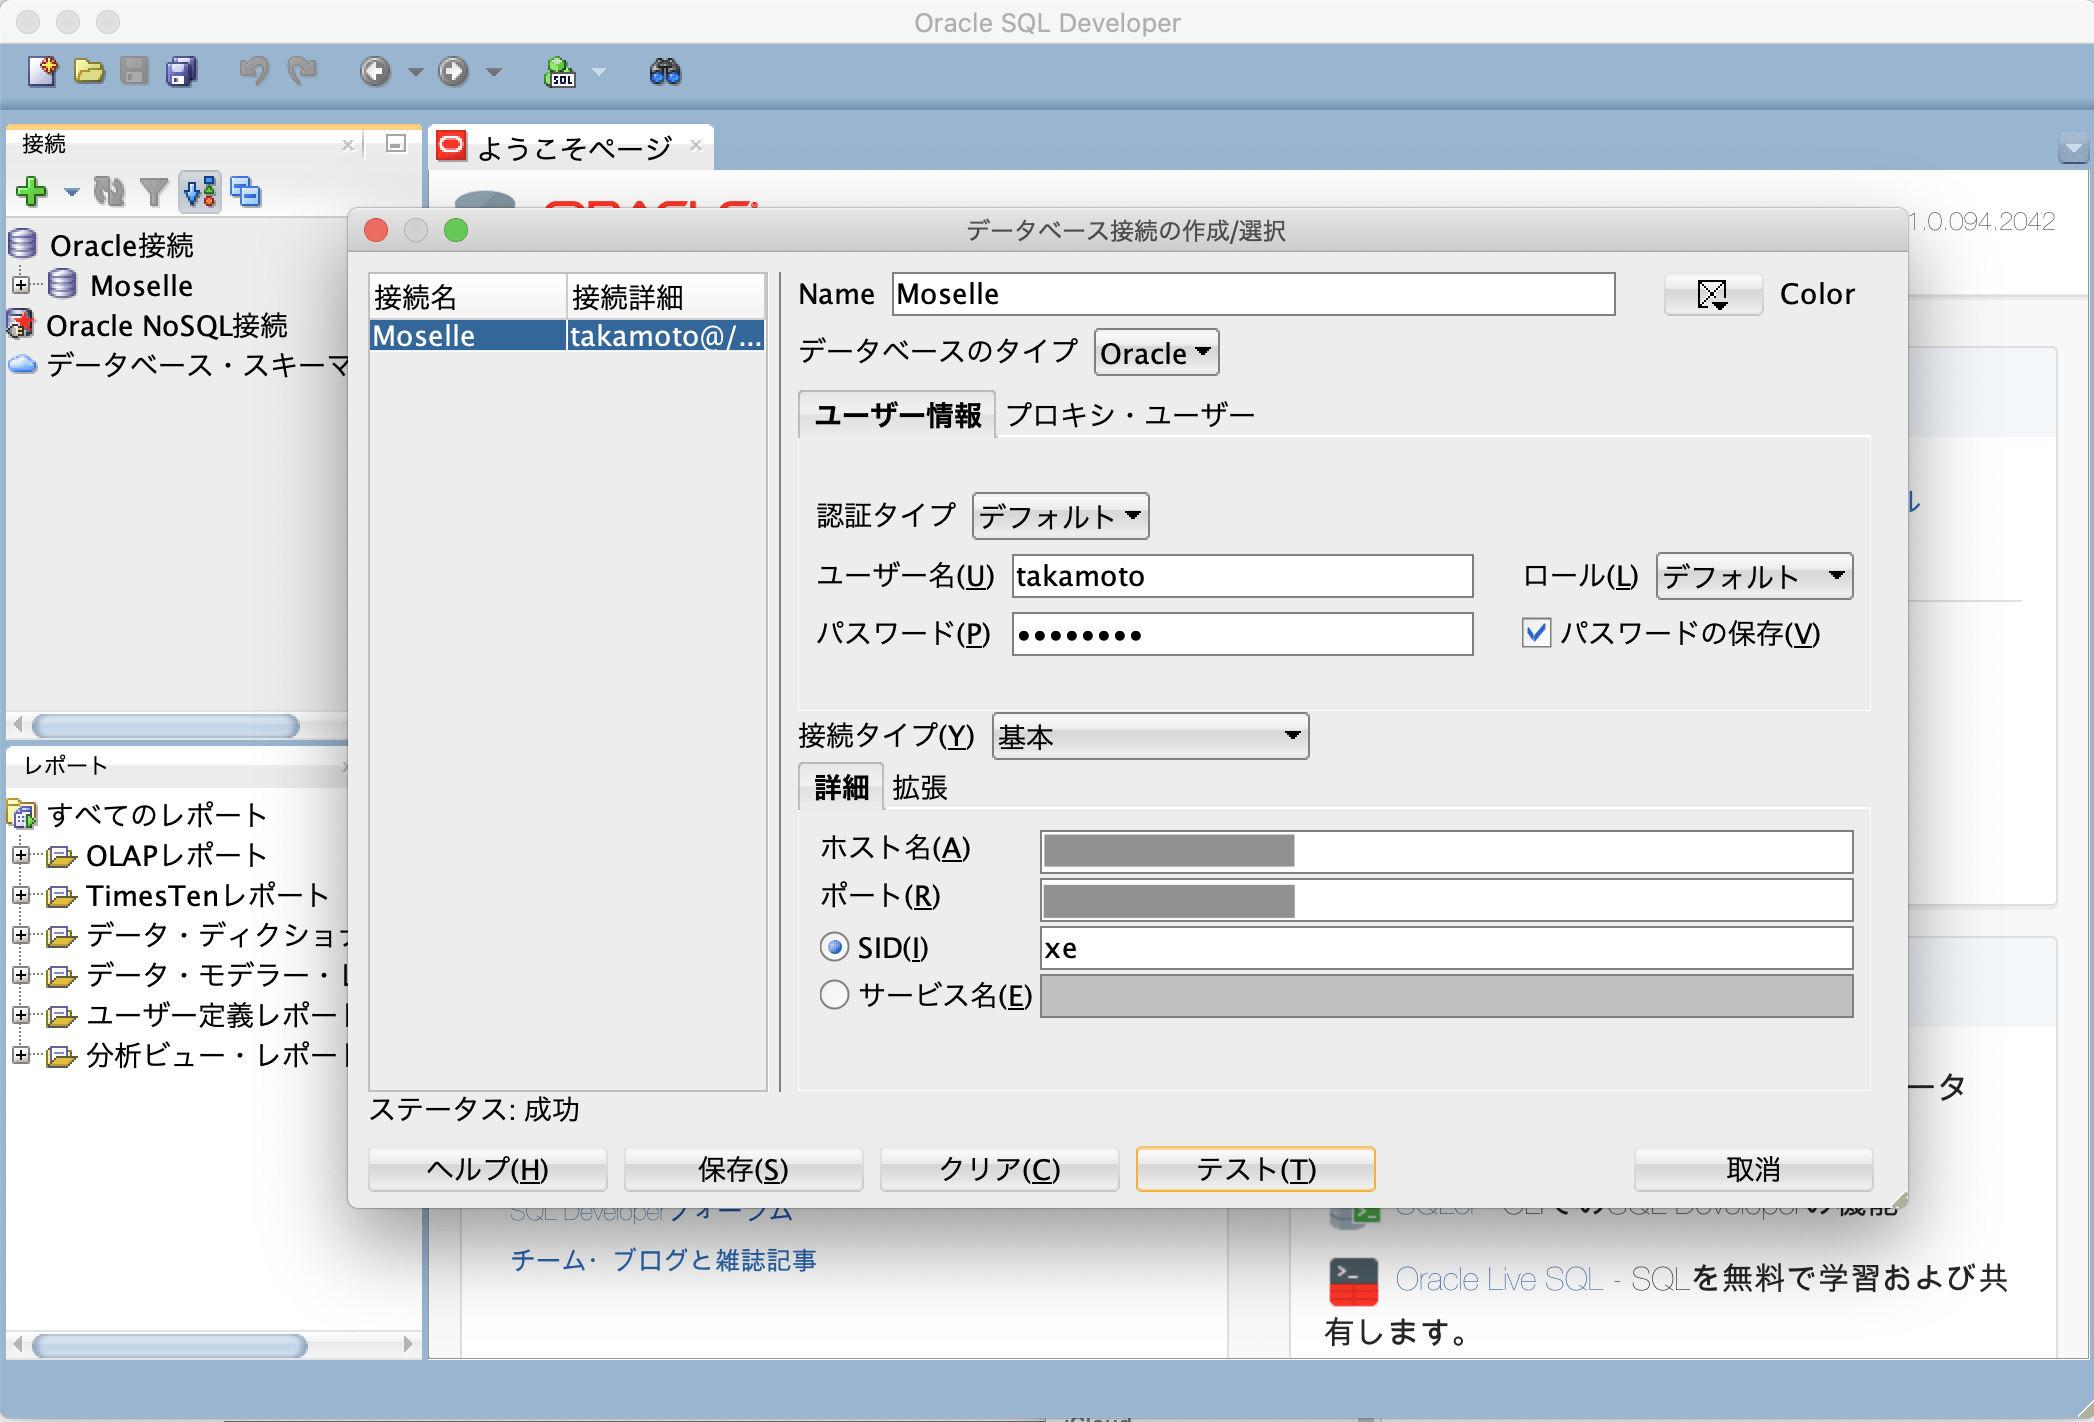This screenshot has width=2094, height=1422.
Task: Click the Save disk icon in toolbar
Action: (134, 72)
